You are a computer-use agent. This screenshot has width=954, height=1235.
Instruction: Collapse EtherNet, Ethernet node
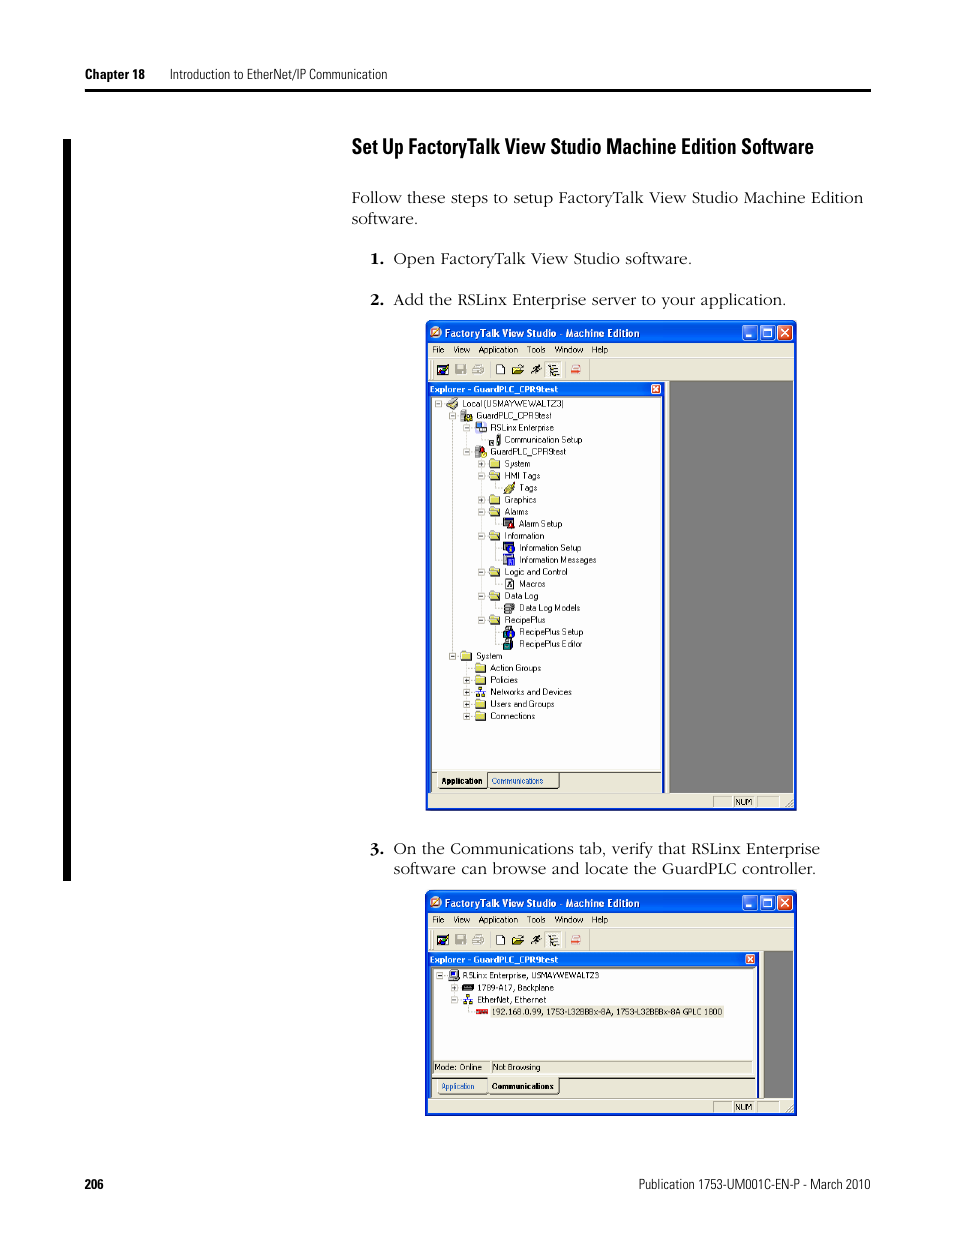(453, 1000)
